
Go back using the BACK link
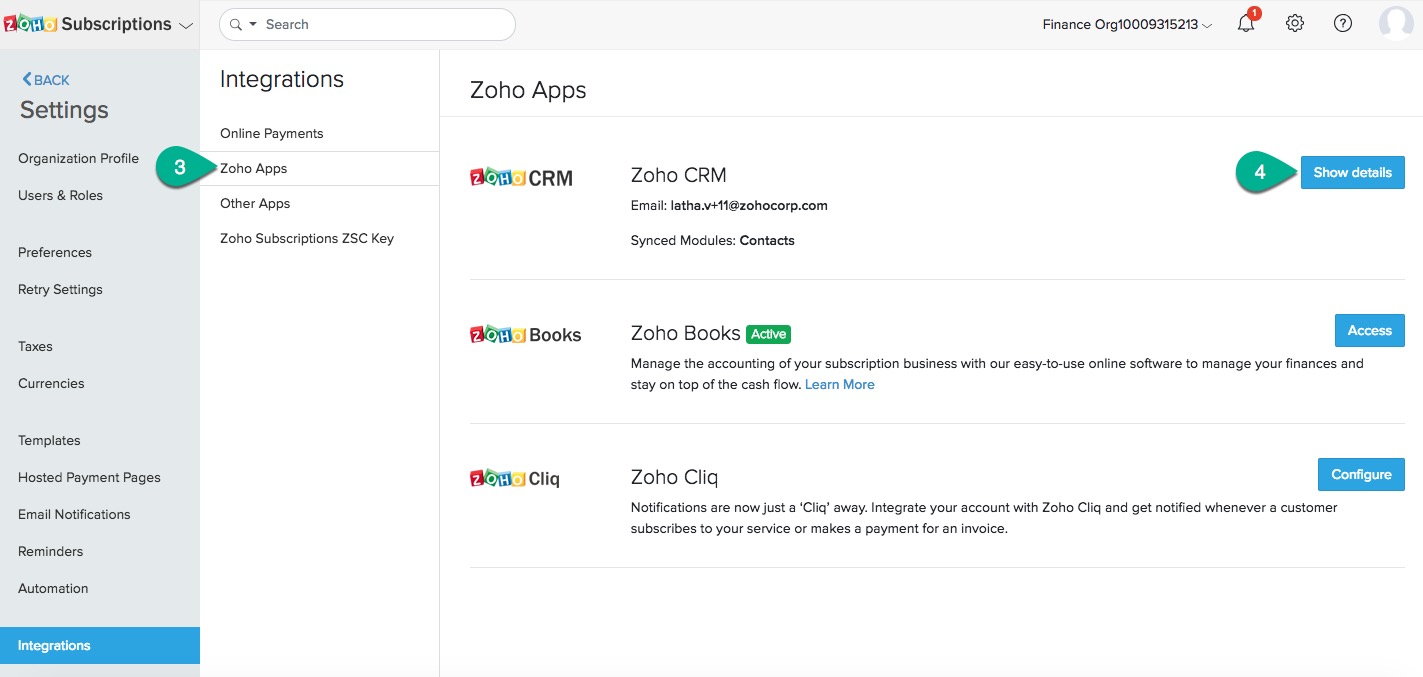click(x=46, y=80)
